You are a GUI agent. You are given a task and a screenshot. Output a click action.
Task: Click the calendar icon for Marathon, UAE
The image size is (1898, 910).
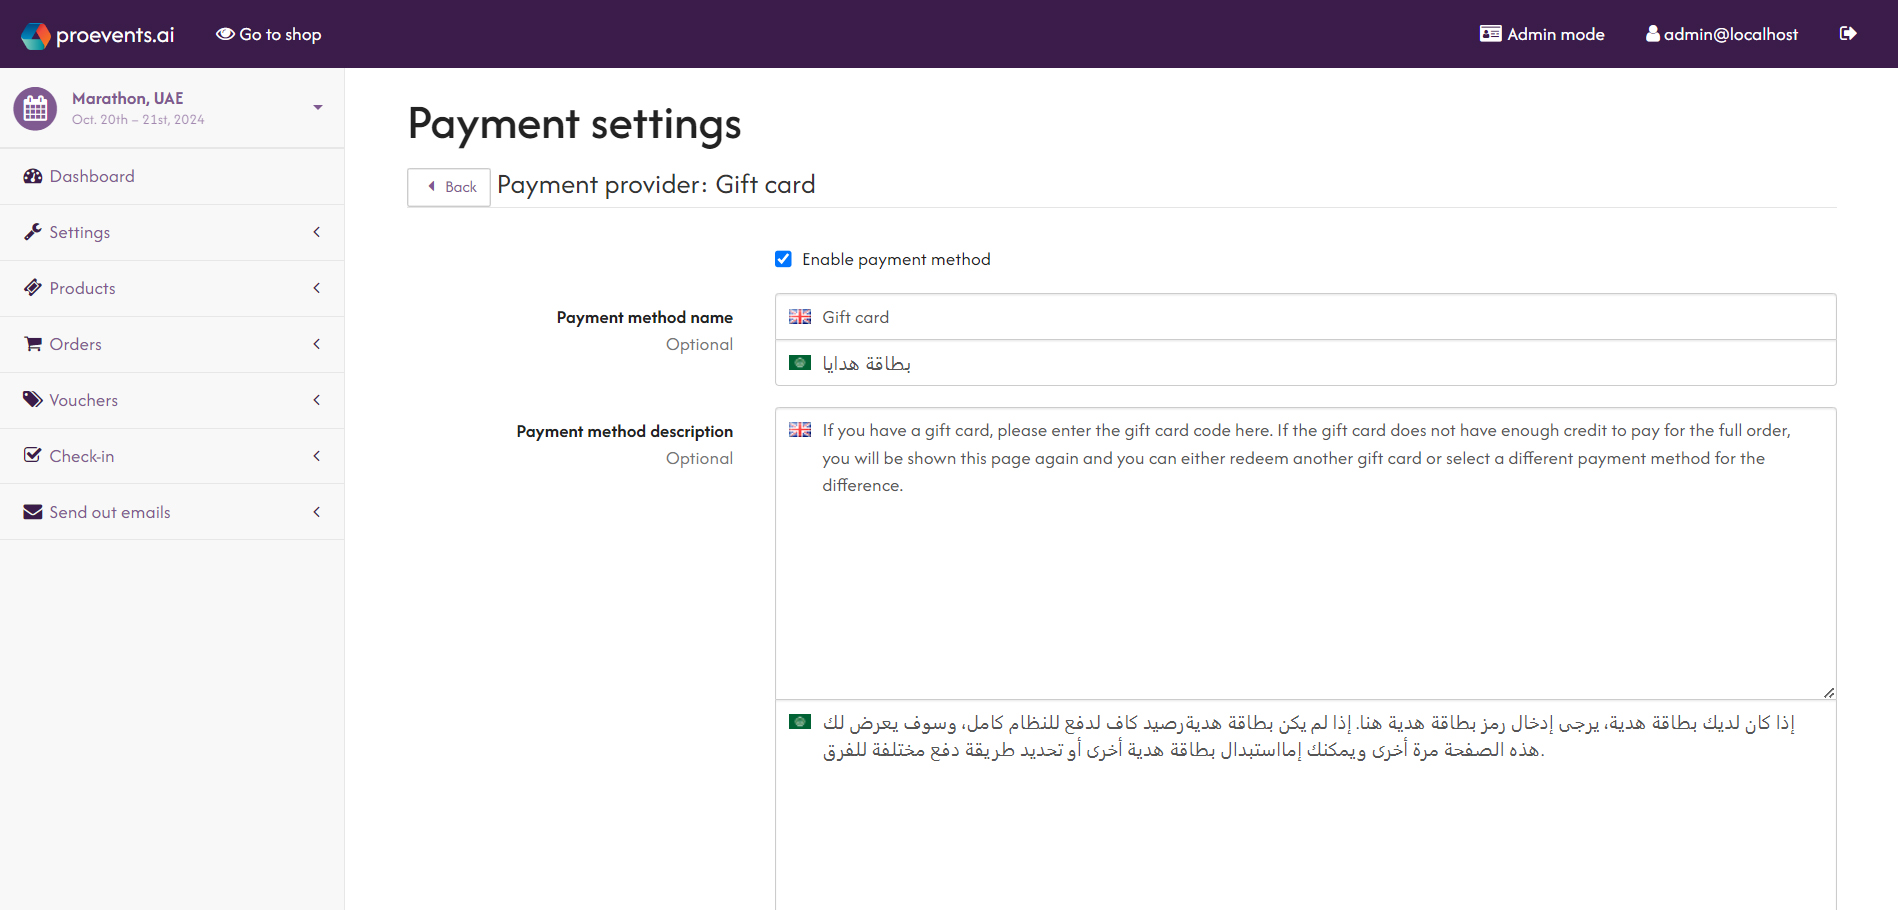(x=35, y=107)
